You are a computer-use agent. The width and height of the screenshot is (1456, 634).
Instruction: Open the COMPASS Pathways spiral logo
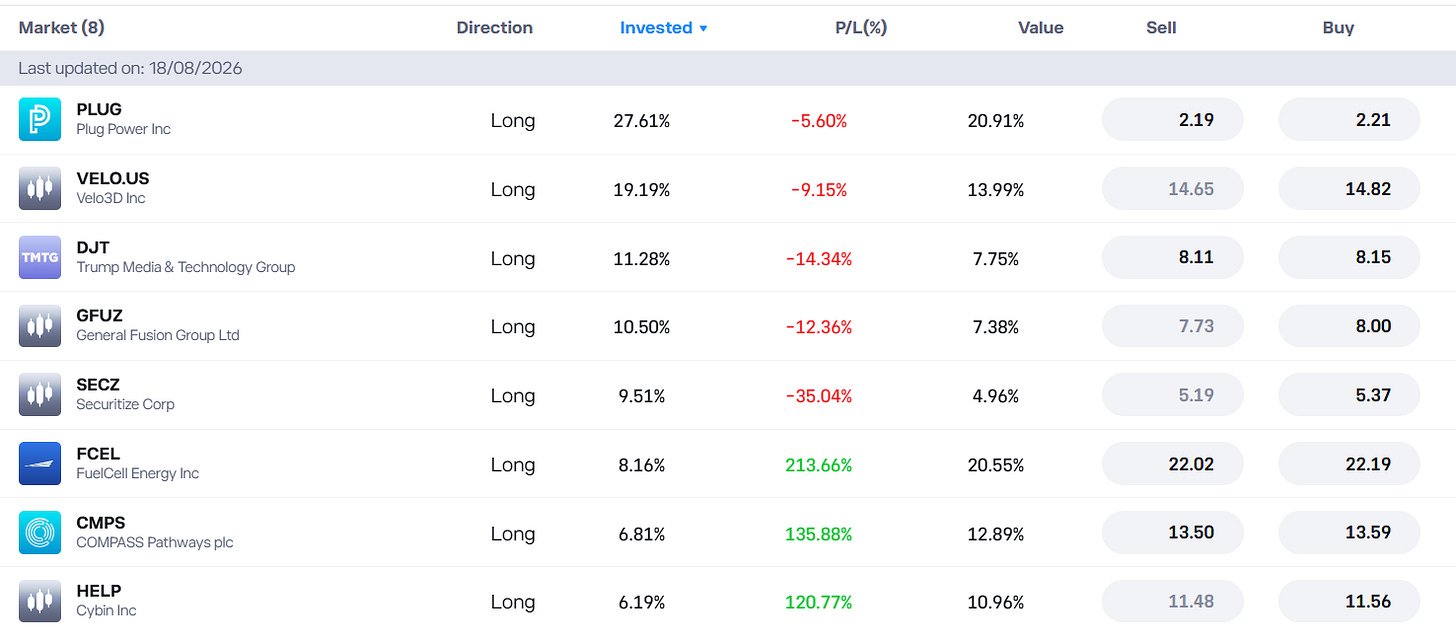tap(40, 533)
